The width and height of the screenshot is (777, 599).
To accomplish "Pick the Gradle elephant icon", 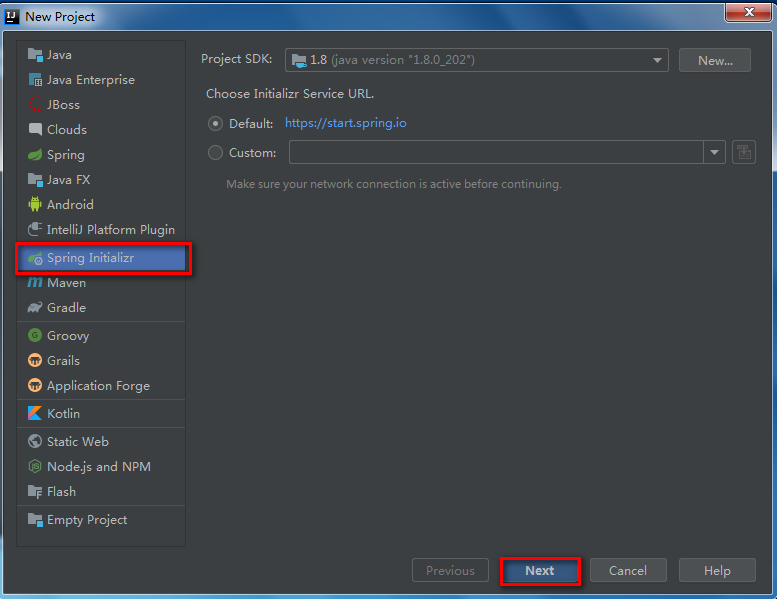I will [35, 308].
